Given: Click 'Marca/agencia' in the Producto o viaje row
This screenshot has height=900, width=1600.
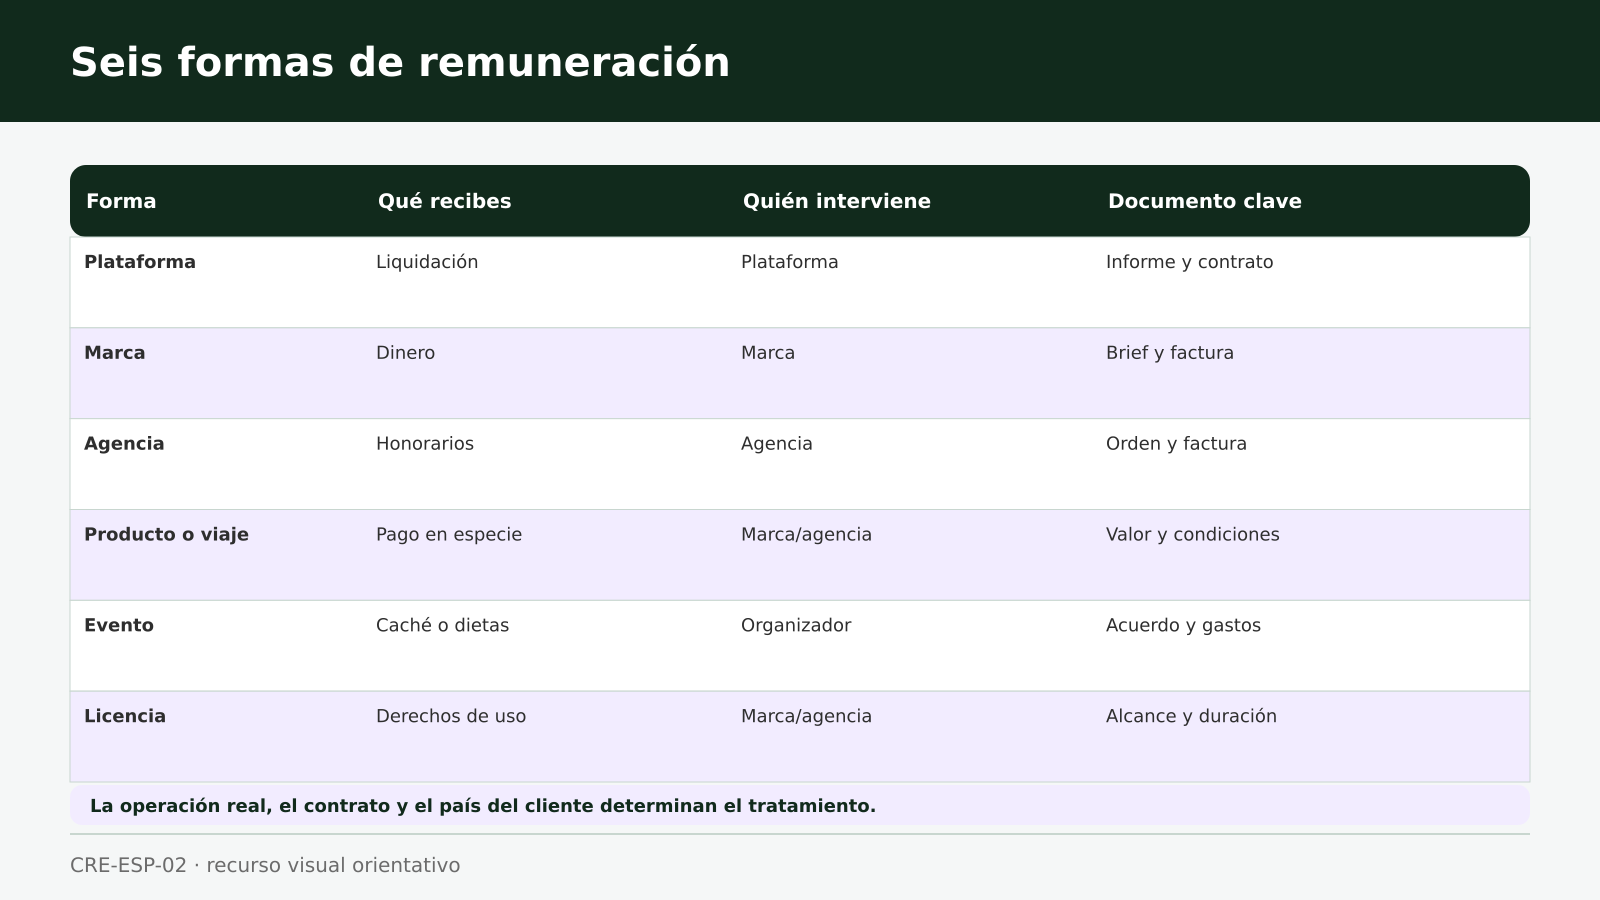Looking at the screenshot, I should click(806, 535).
